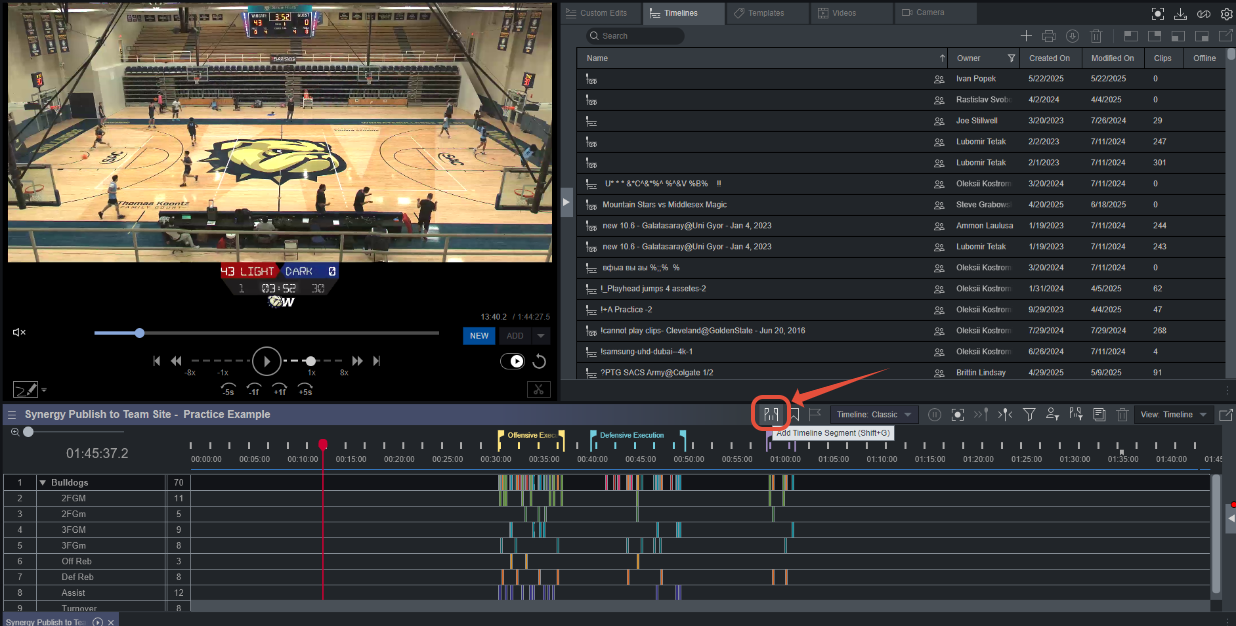The width and height of the screenshot is (1236, 626).
Task: Switch to the Videos tab
Action: tap(837, 13)
